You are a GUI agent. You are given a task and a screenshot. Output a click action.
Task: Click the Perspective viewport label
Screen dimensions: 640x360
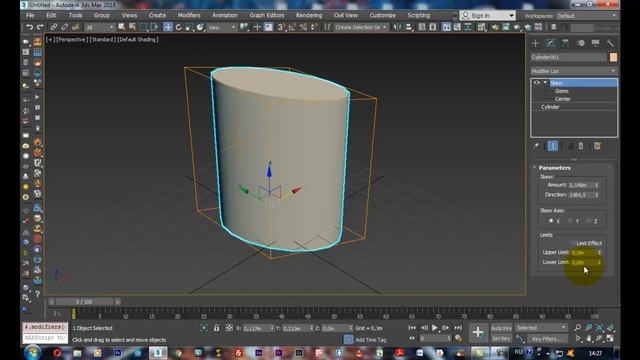tap(71, 40)
